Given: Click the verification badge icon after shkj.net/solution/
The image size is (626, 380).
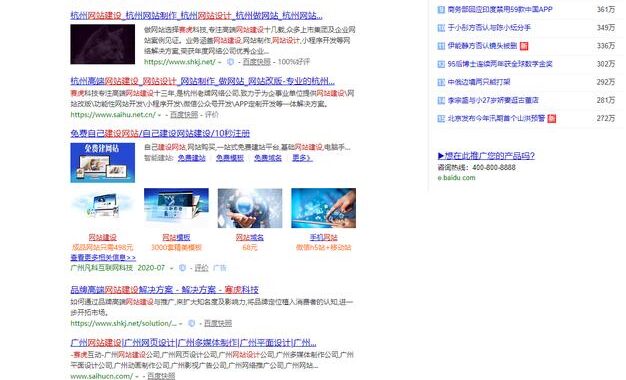Looking at the screenshot, I should (192, 323).
